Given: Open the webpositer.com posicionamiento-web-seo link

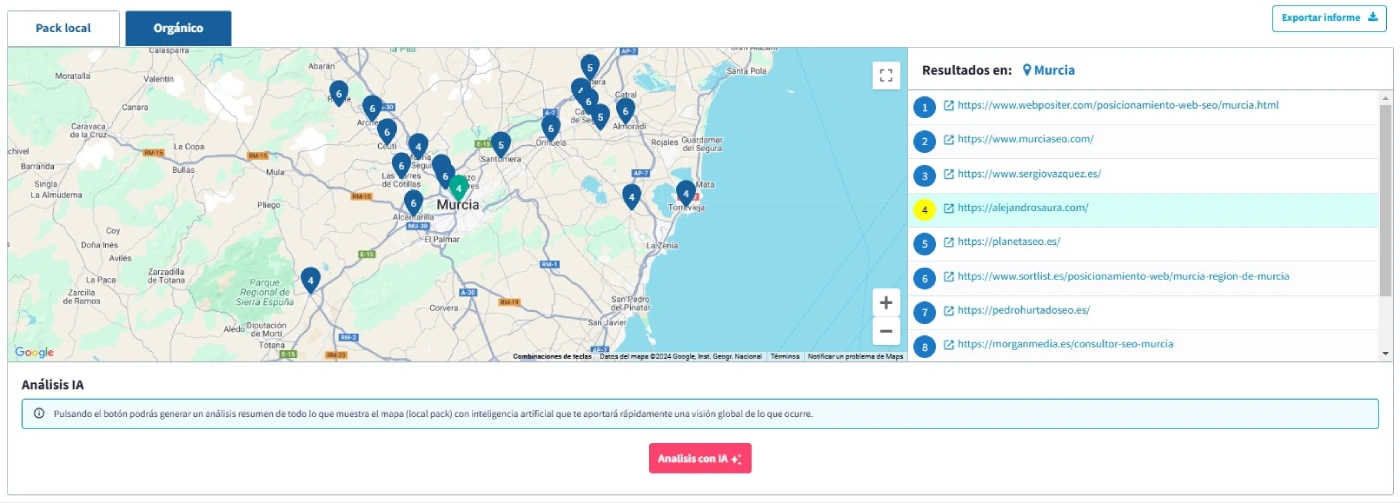Looking at the screenshot, I should point(1118,105).
